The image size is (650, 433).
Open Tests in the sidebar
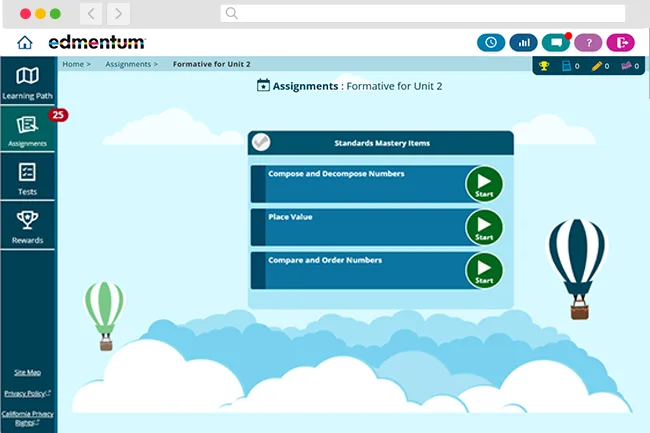pyautogui.click(x=27, y=177)
